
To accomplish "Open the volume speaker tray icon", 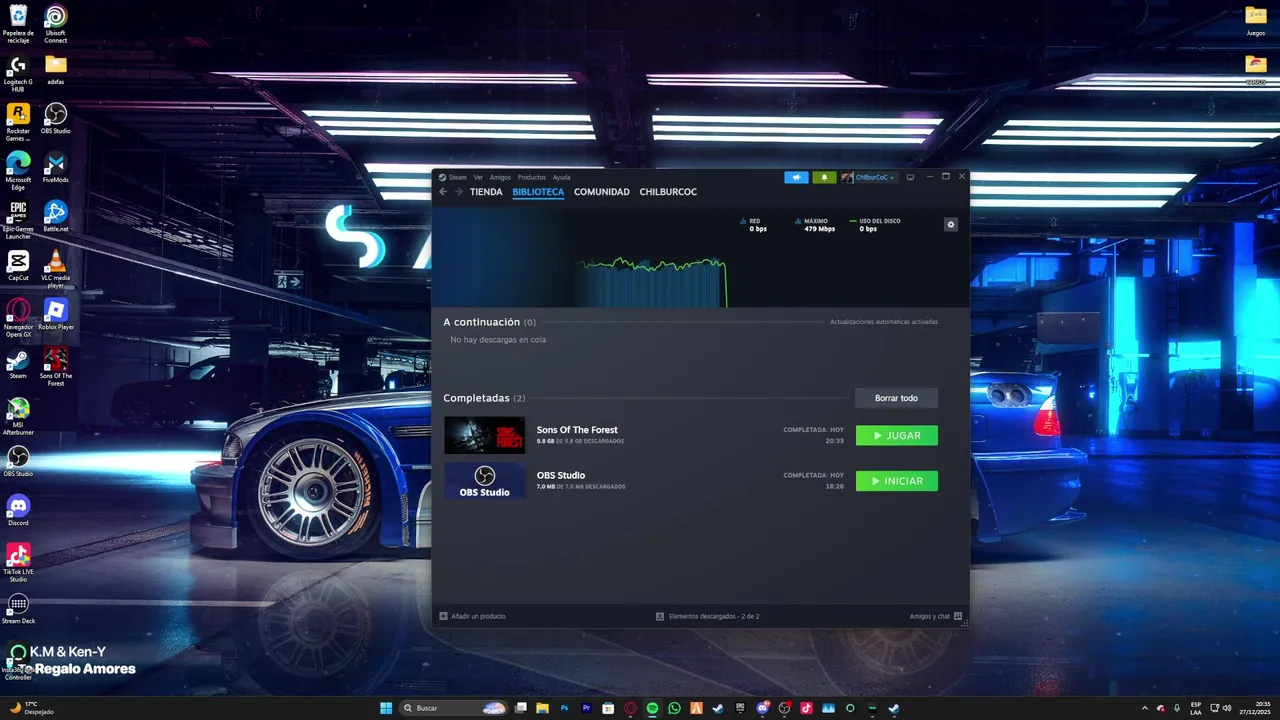I will pyautogui.click(x=1227, y=708).
